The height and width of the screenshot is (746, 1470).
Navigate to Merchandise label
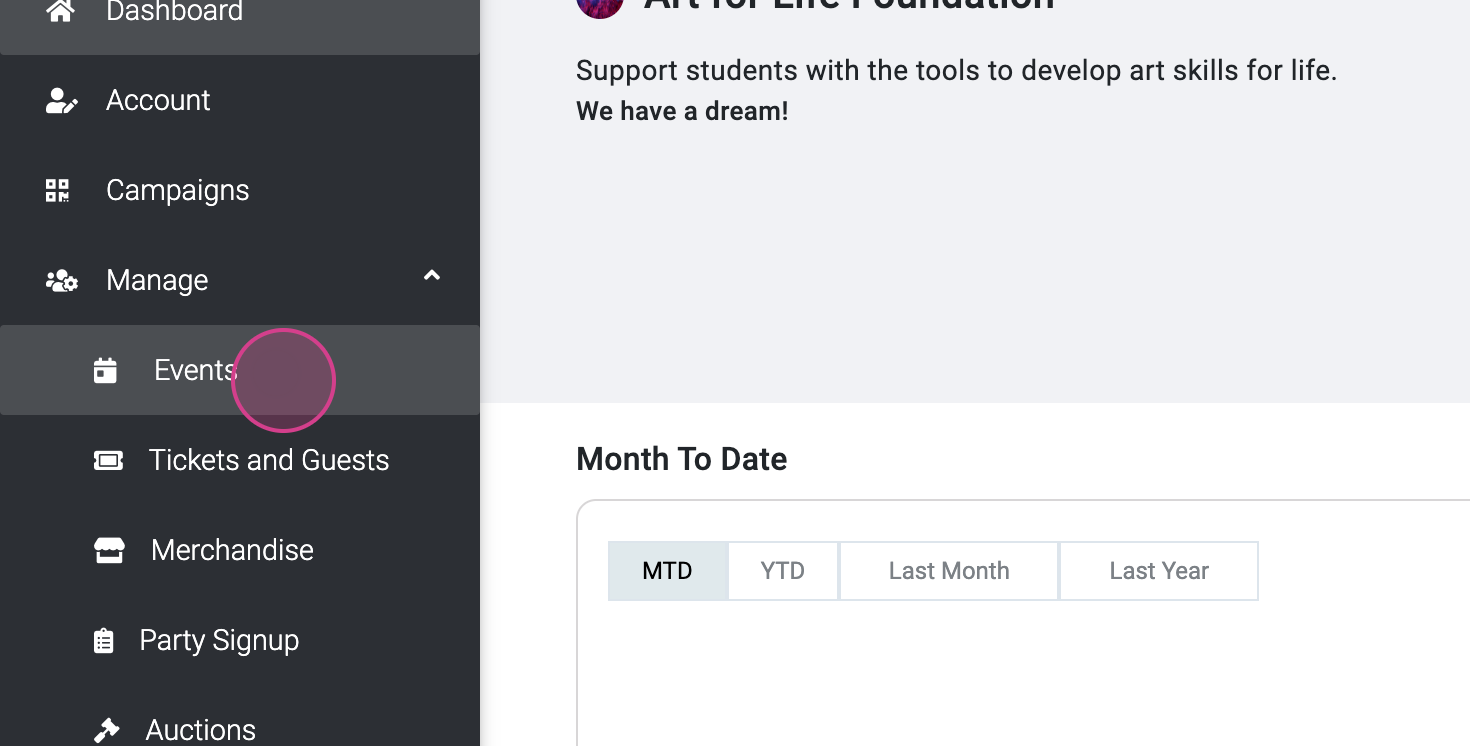[232, 550]
